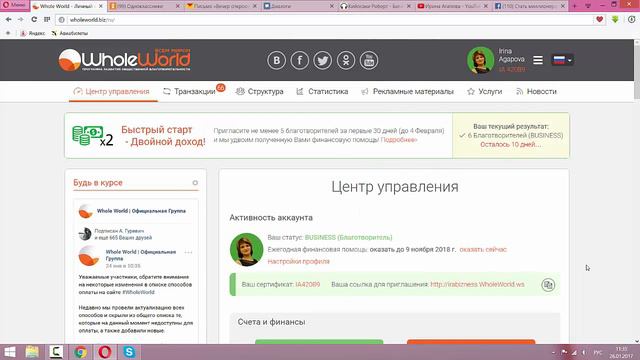Screen dimensions: 640x360
Task: Click the browser back arrow
Action: pos(9,20)
